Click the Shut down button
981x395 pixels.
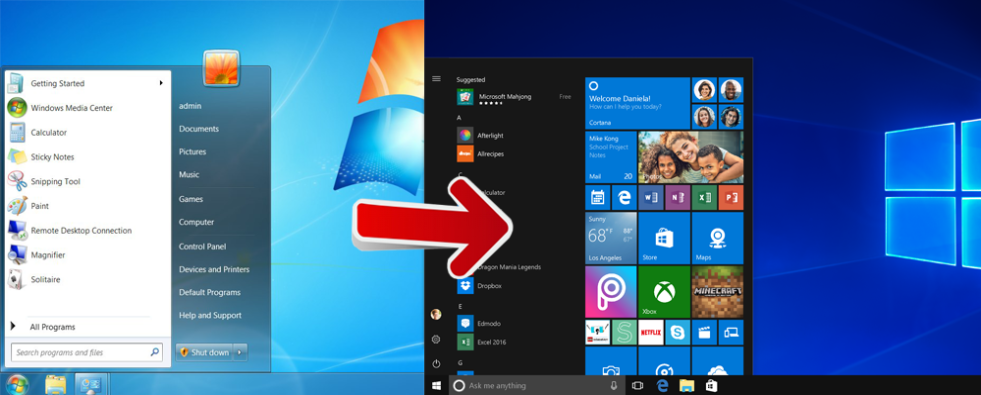tap(204, 352)
